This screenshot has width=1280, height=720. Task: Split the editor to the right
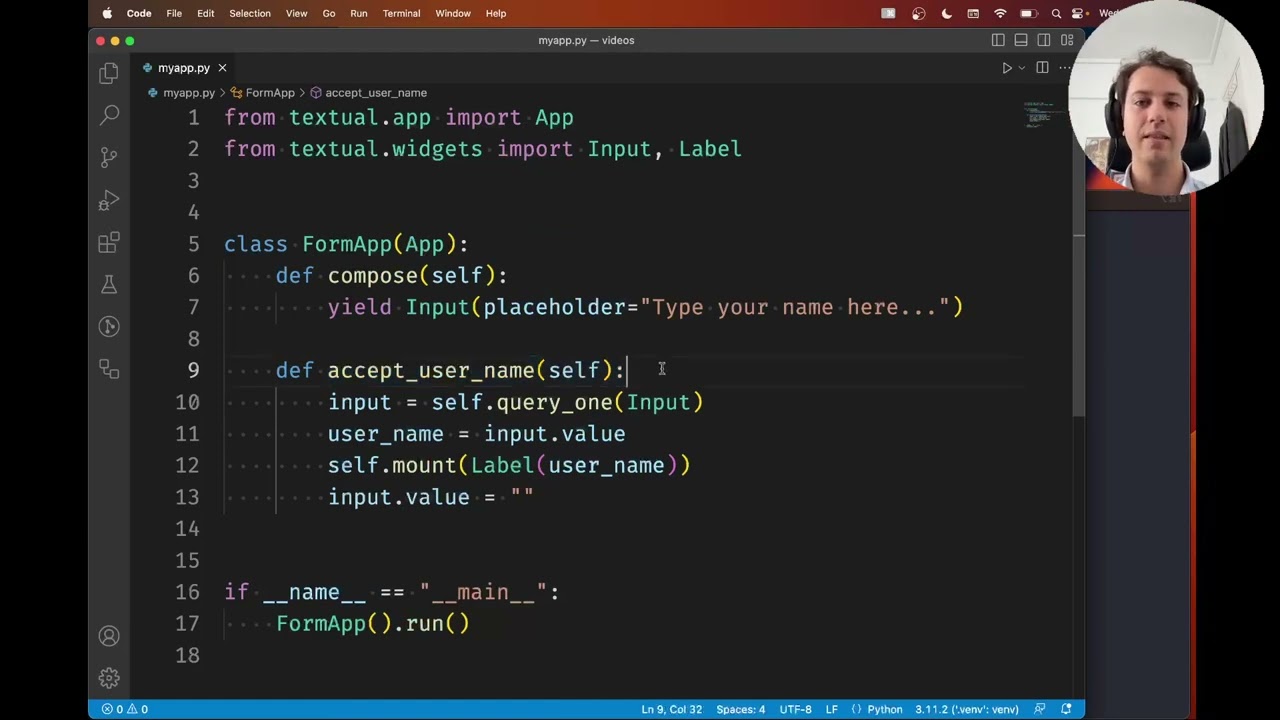1042,68
